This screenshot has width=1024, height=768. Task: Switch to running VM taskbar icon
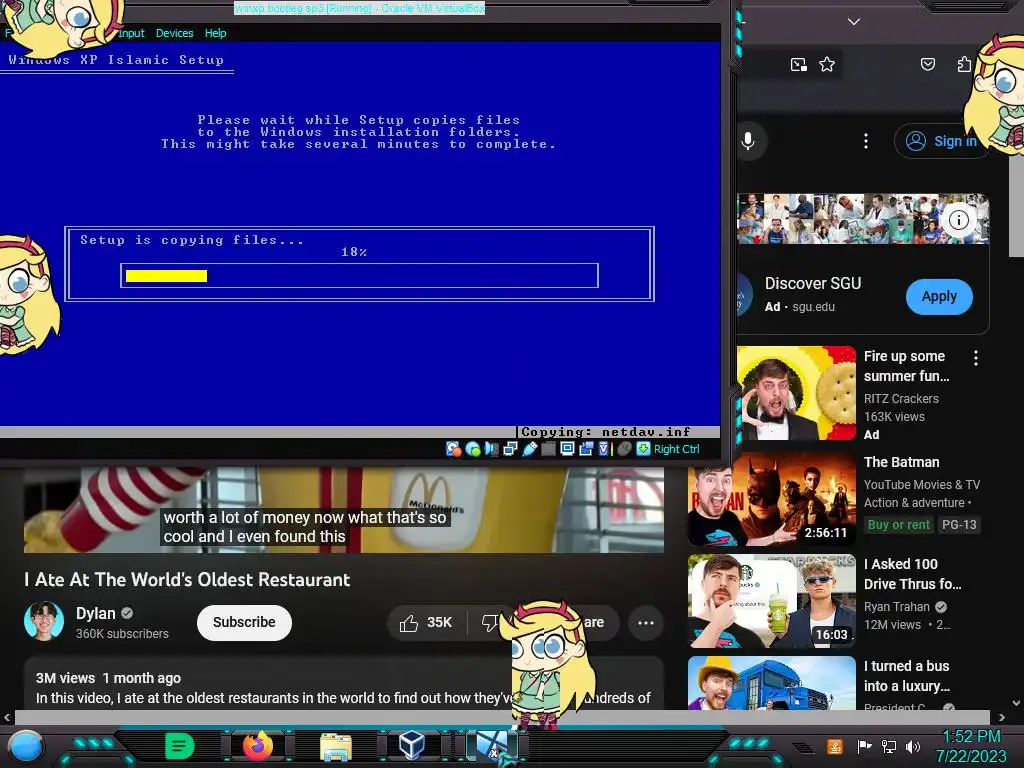click(492, 746)
